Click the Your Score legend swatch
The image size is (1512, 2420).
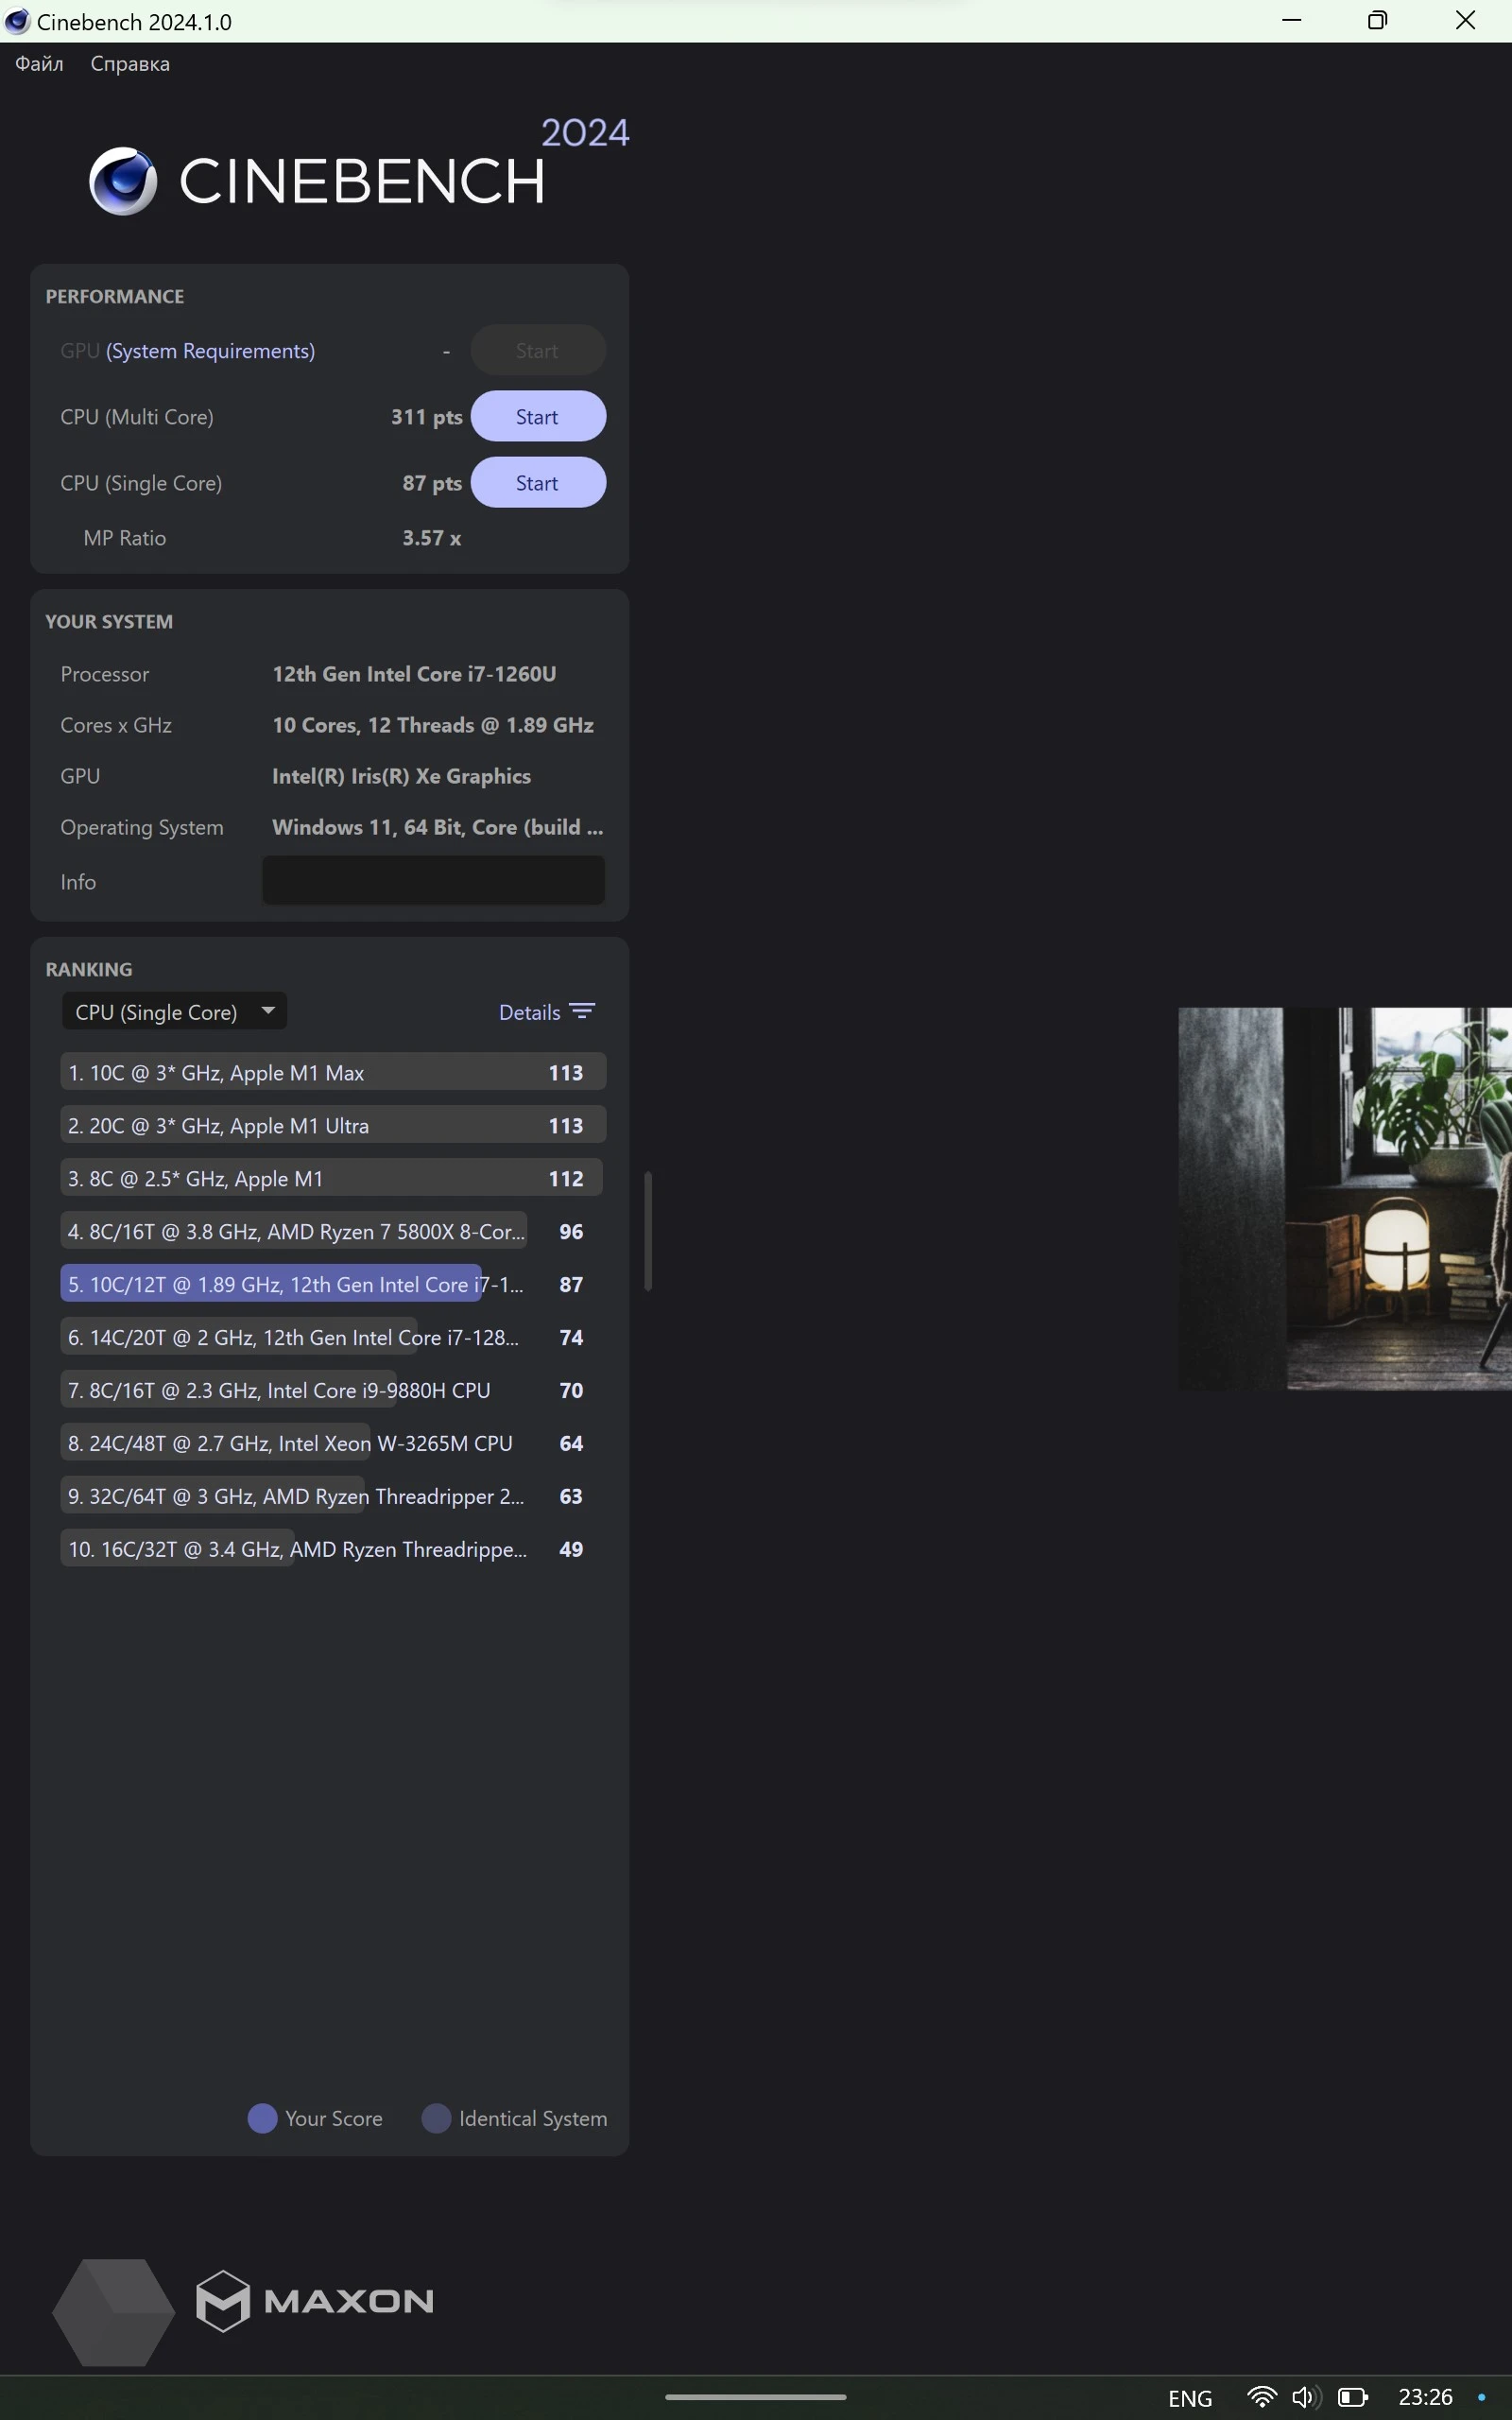(262, 2118)
